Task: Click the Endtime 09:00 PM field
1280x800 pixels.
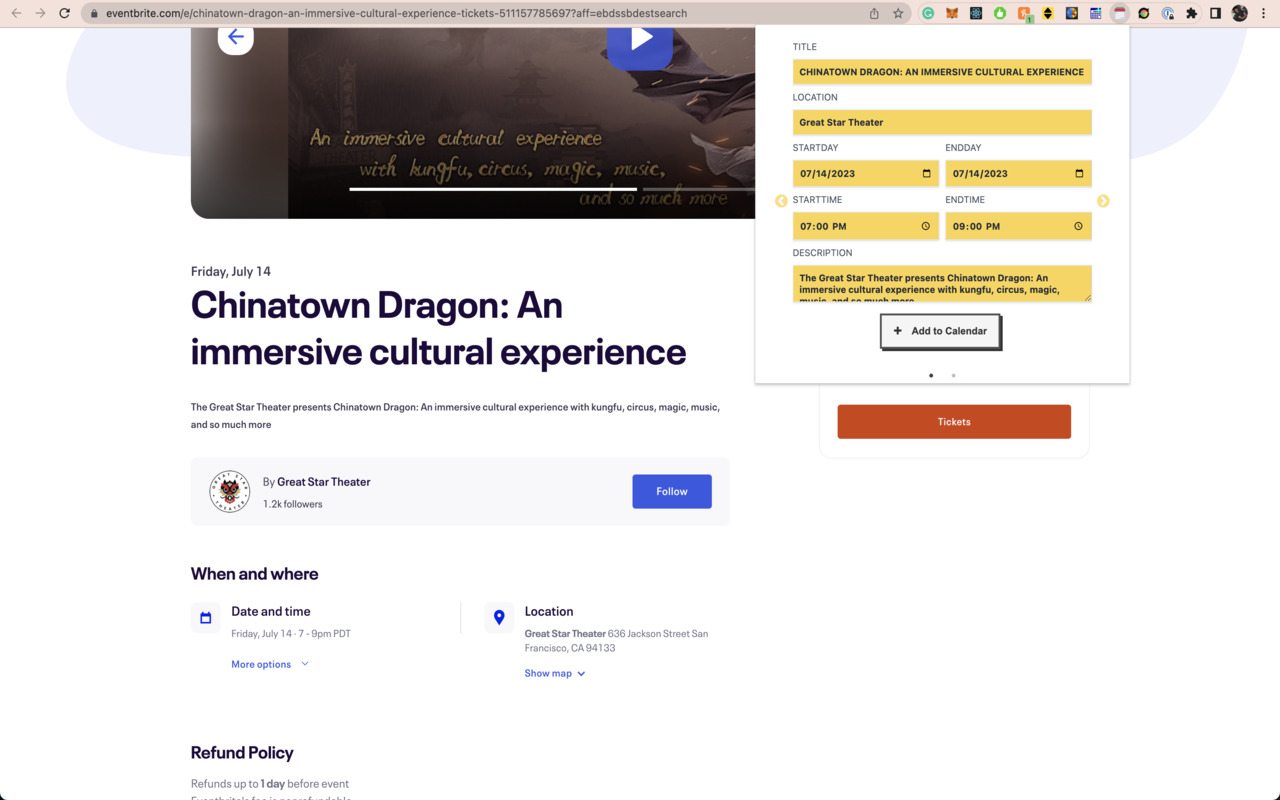Action: (x=1018, y=226)
